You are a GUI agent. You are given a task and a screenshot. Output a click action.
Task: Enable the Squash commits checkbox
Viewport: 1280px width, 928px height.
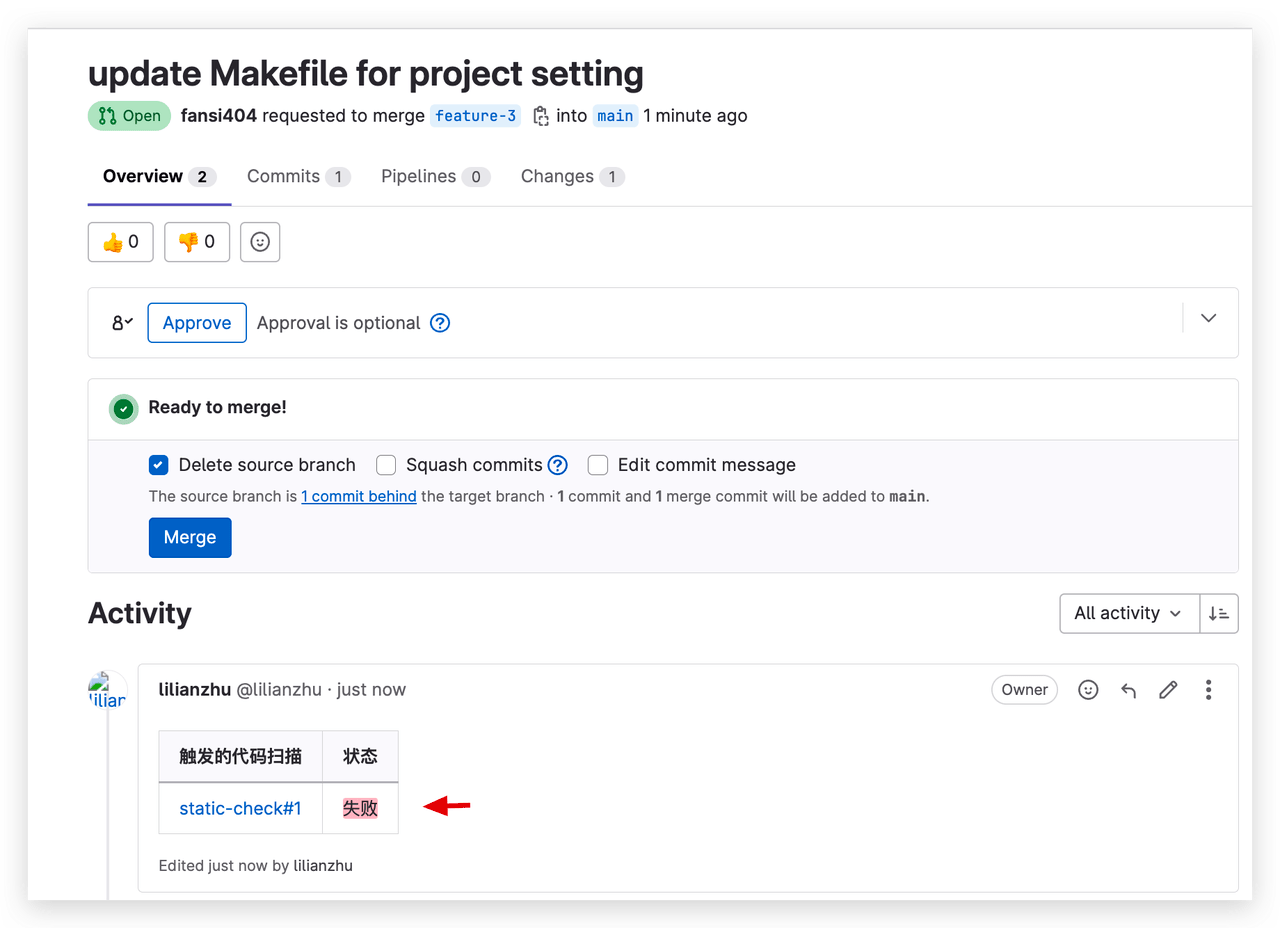point(386,465)
